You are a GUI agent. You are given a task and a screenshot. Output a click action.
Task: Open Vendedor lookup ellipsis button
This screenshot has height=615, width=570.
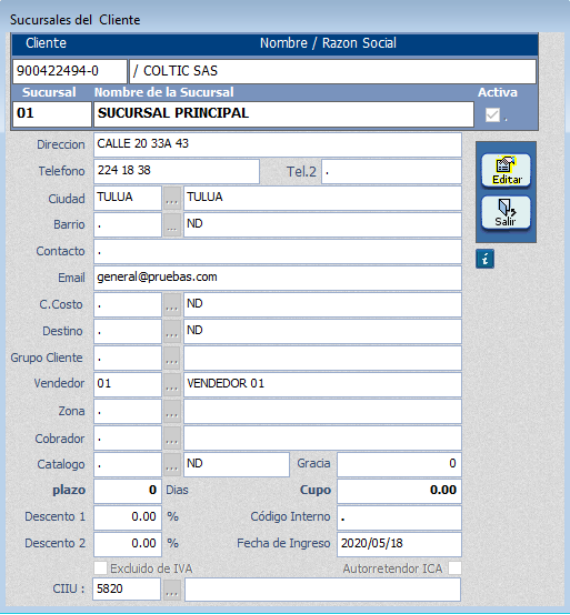tap(172, 384)
